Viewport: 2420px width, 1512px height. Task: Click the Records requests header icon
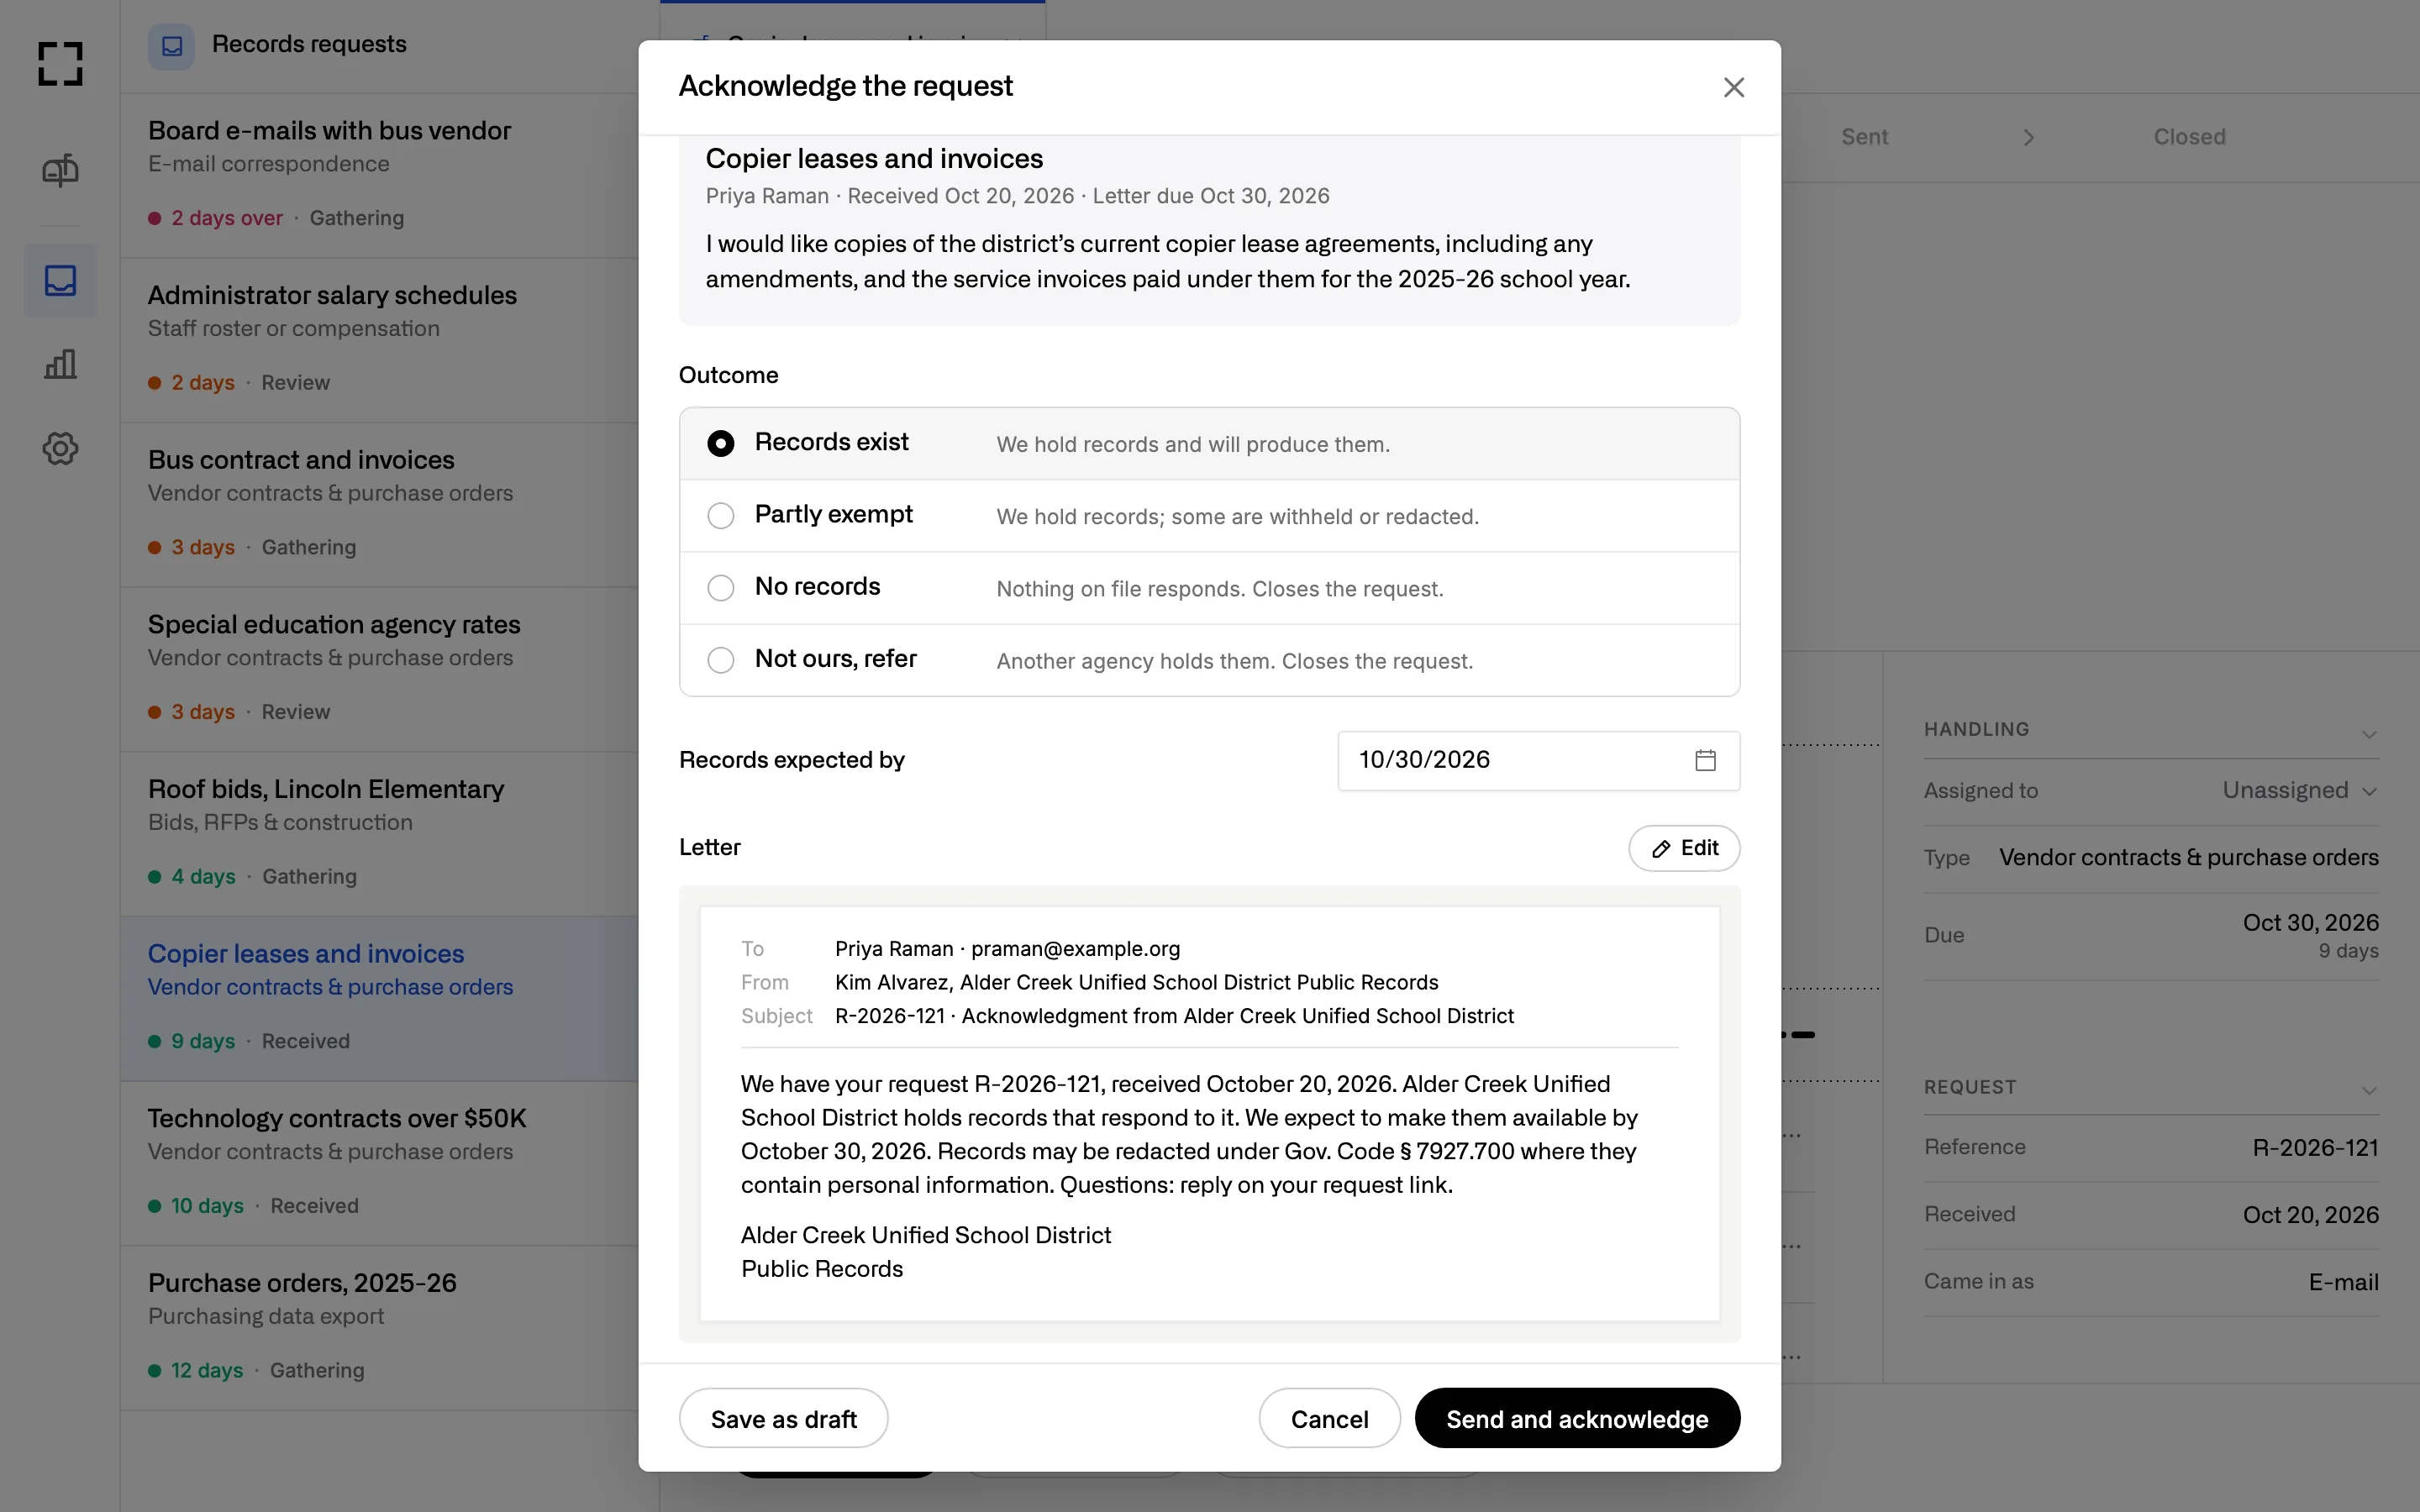(x=172, y=46)
